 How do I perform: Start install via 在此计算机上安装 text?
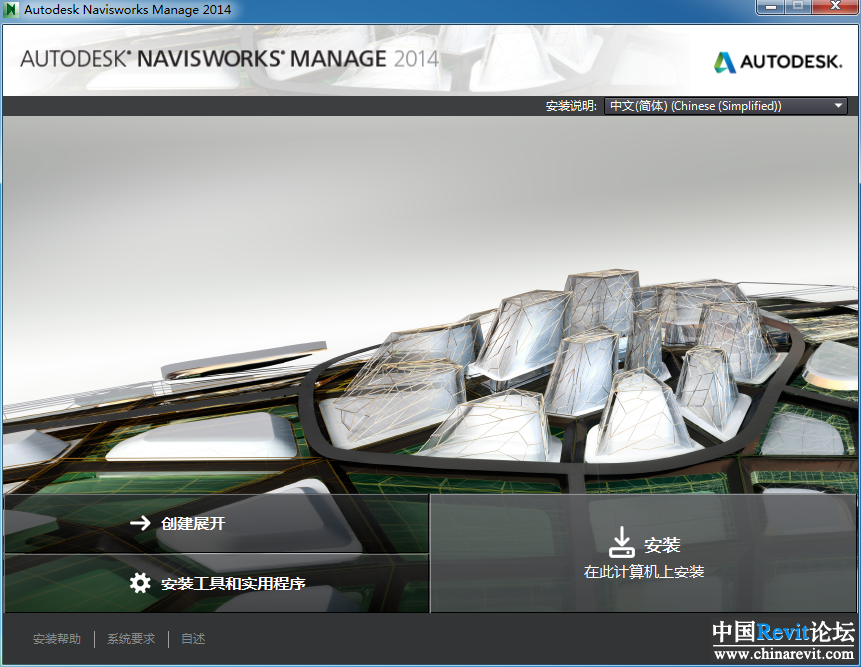point(644,572)
